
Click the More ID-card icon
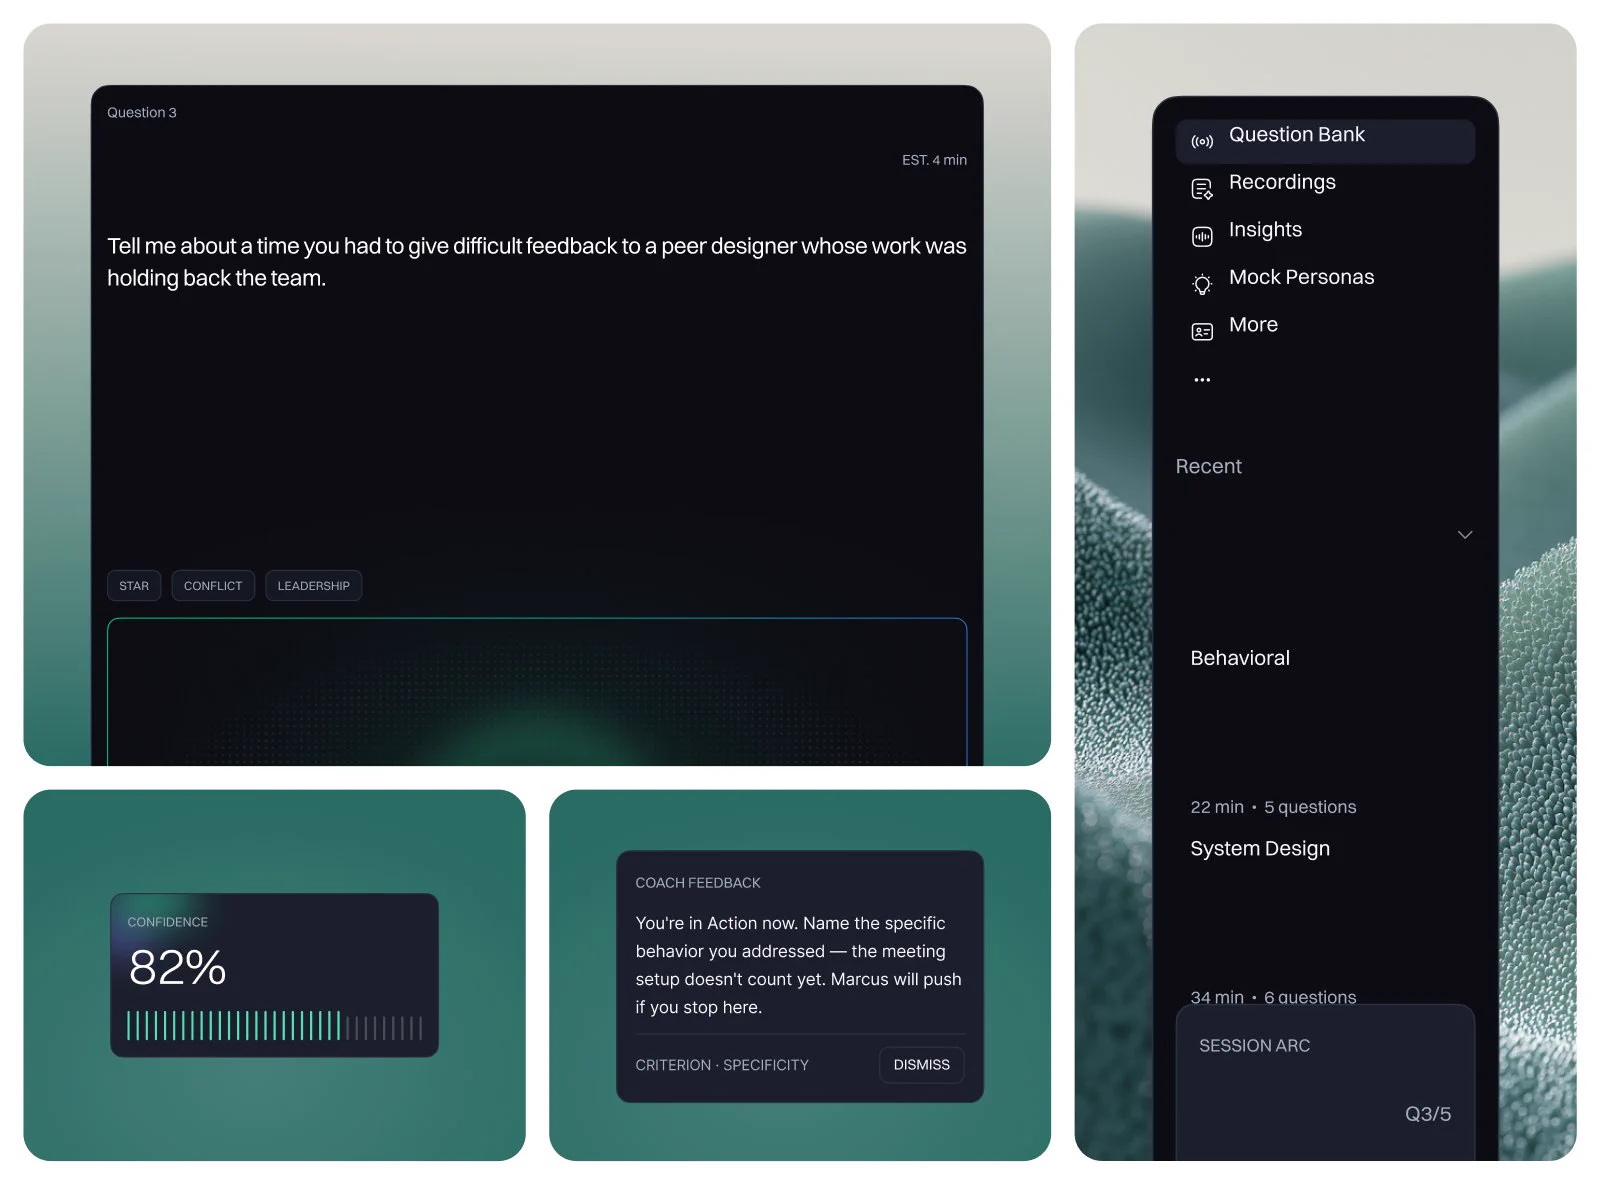click(x=1202, y=332)
